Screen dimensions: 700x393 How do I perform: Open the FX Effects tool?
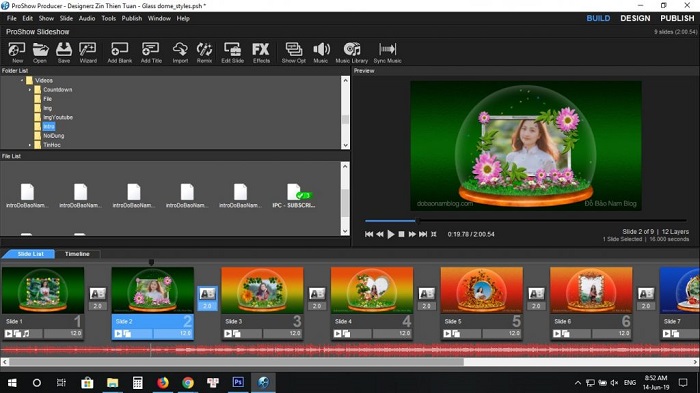pyautogui.click(x=261, y=53)
